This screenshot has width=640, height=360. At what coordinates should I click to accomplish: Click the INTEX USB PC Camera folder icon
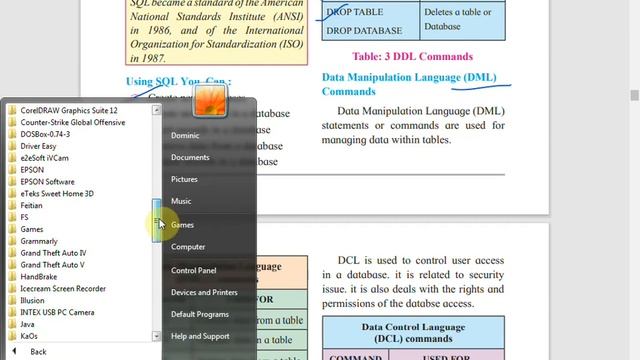tap(12, 312)
